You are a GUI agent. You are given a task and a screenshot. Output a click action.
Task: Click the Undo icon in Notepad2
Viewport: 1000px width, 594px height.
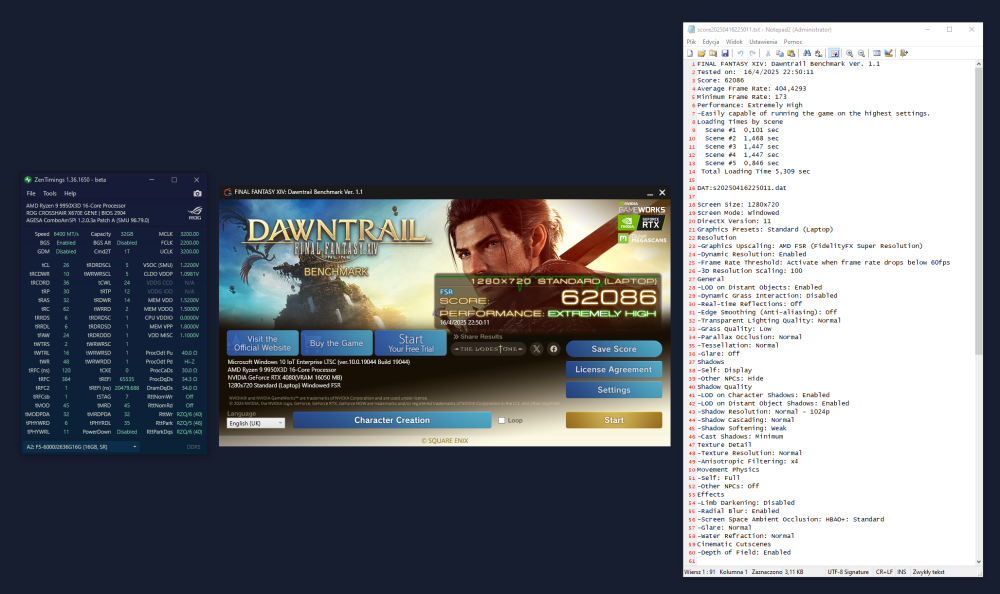click(x=740, y=53)
